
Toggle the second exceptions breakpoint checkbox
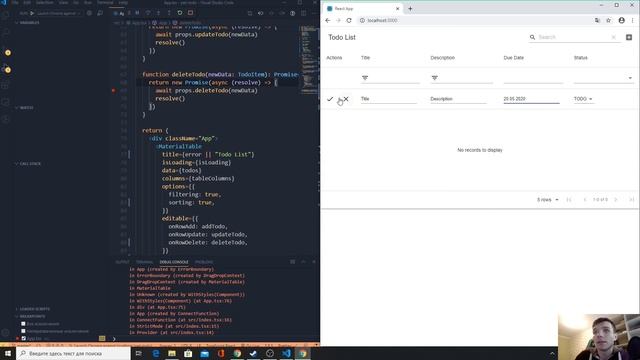click(x=23, y=331)
